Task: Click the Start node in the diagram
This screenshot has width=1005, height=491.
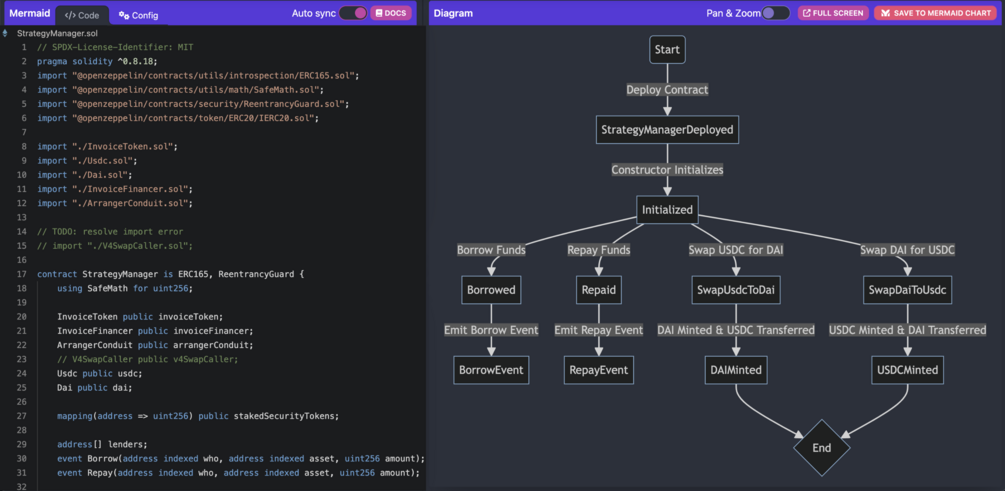Action: click(x=667, y=49)
